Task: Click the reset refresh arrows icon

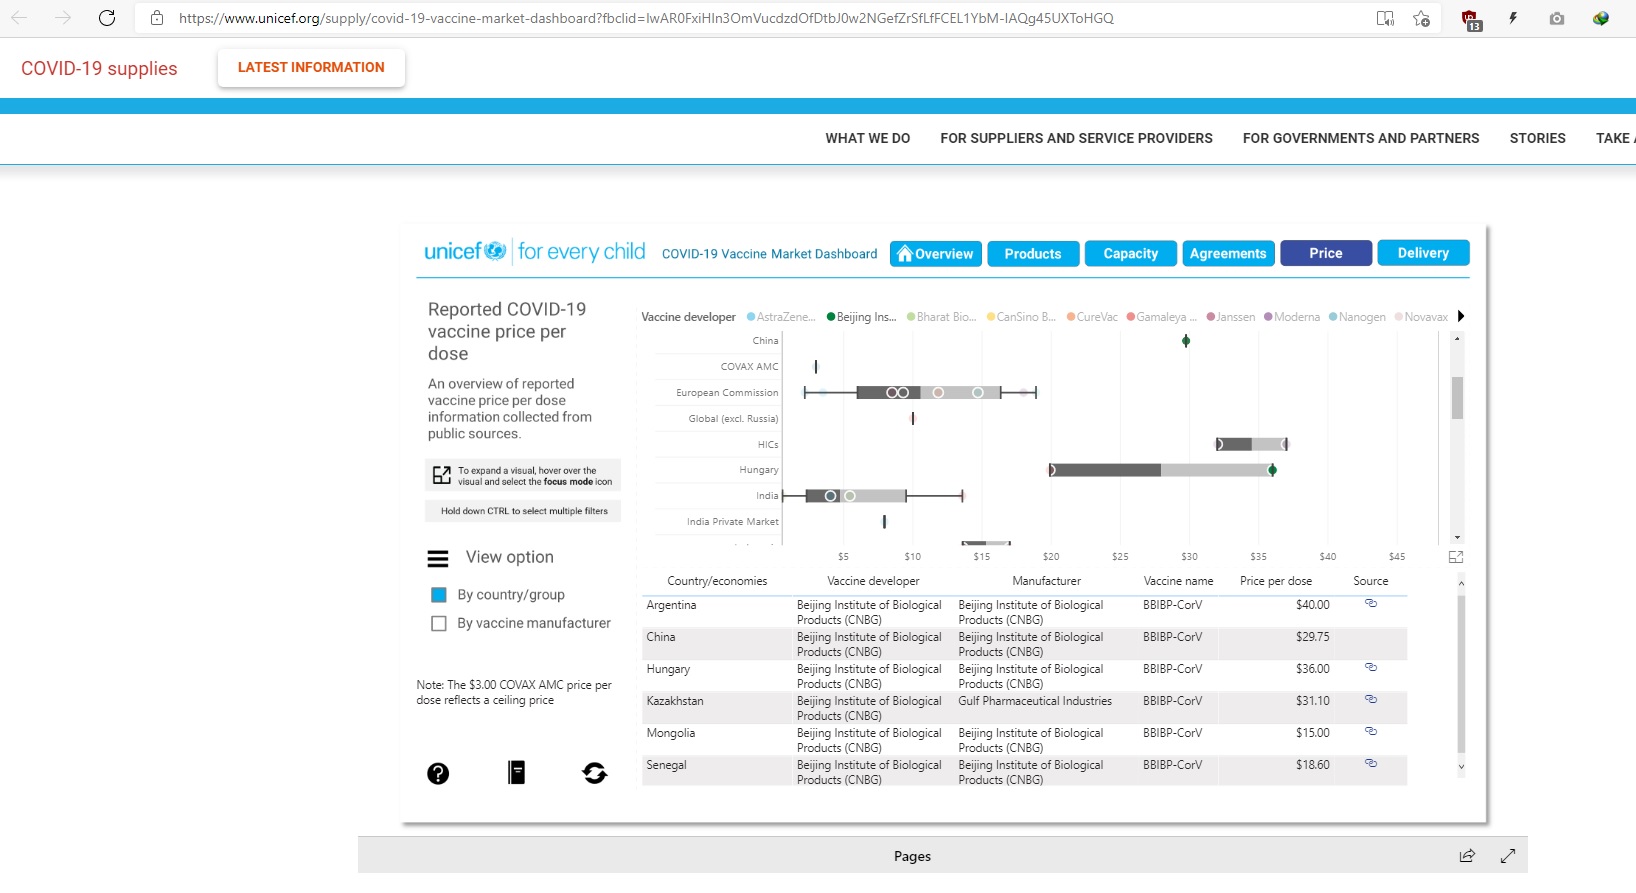Action: point(595,772)
